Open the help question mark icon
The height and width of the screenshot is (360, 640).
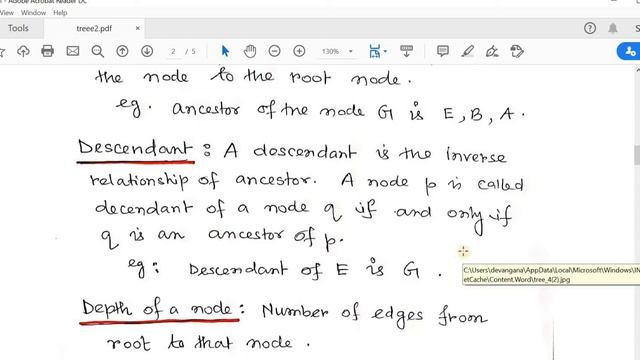(590, 28)
